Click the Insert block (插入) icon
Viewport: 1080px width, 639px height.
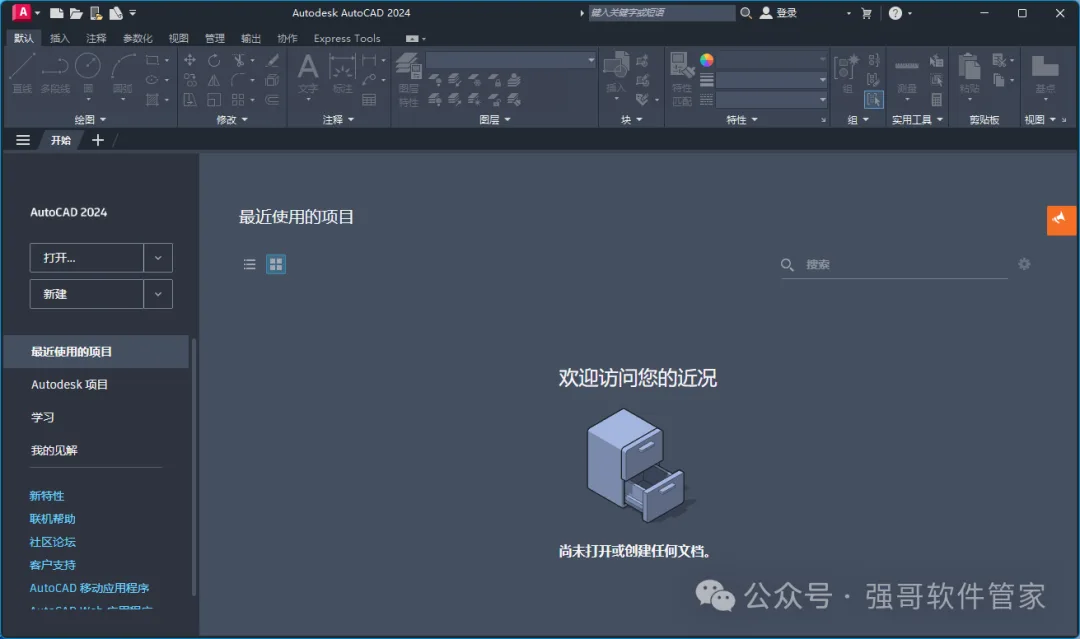pos(616,74)
